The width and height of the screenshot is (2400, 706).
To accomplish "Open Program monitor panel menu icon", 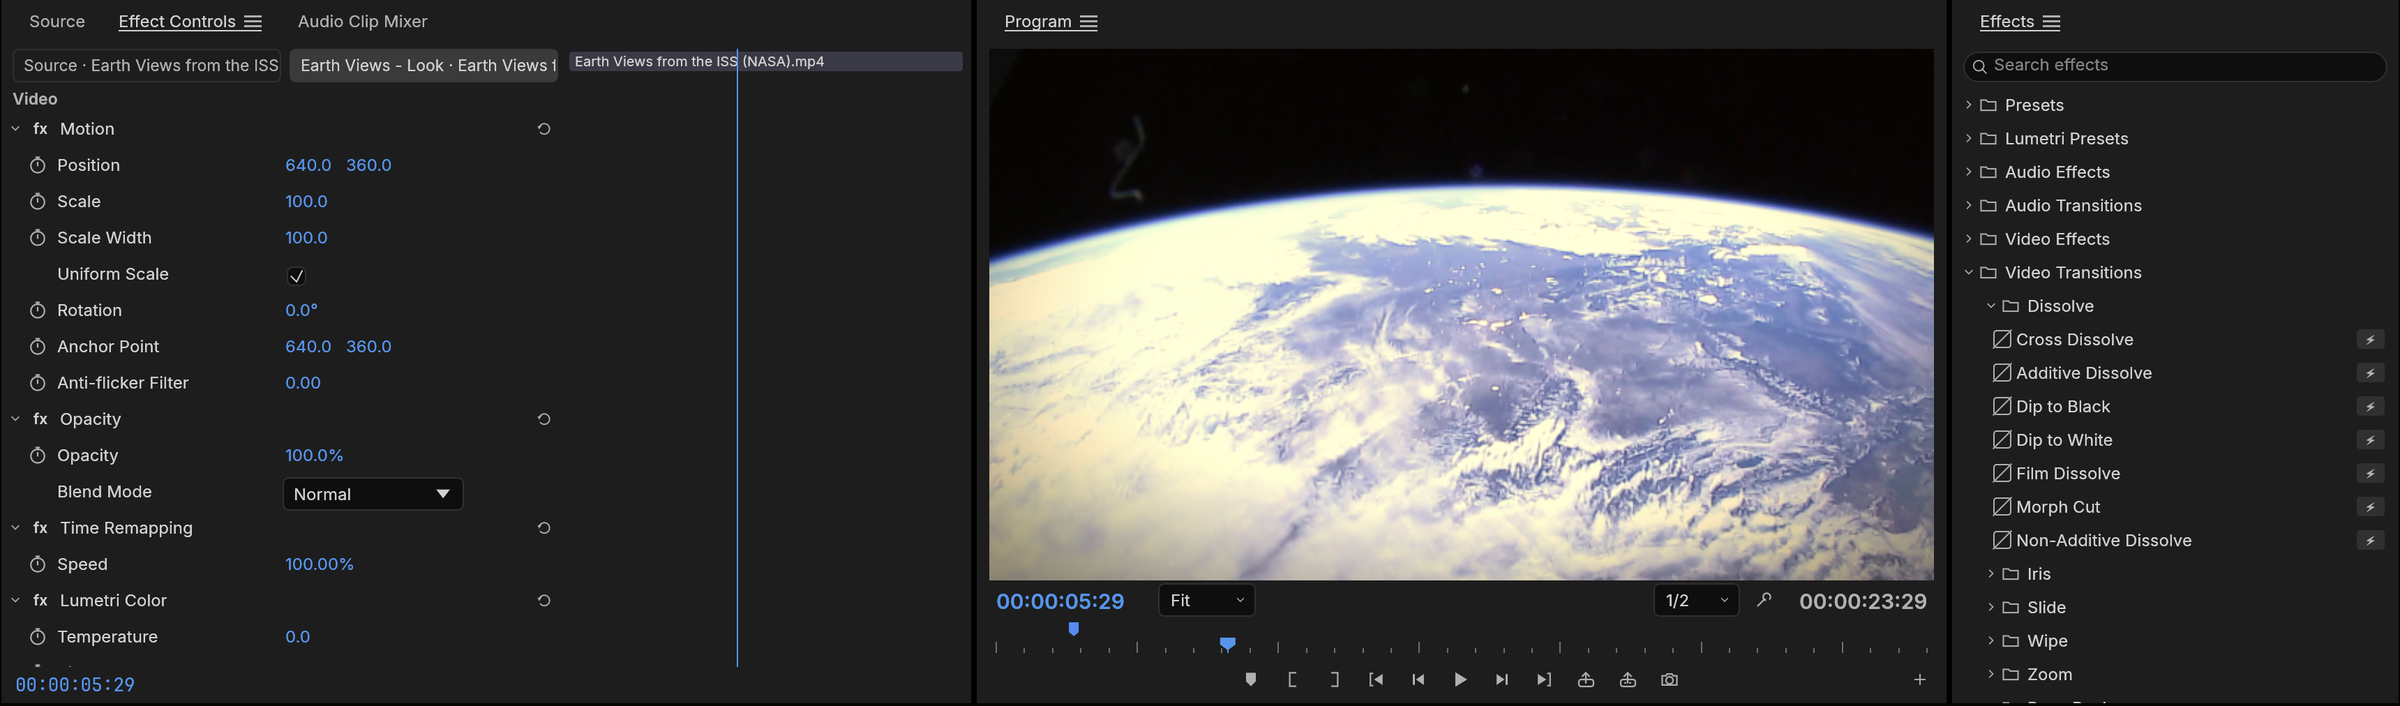I will tap(1089, 22).
